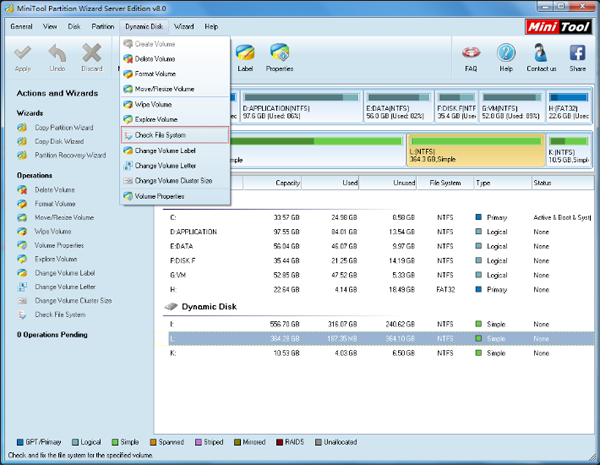Choose Check File System menu entry
Viewport: 600px width, 465px height.
click(x=175, y=135)
